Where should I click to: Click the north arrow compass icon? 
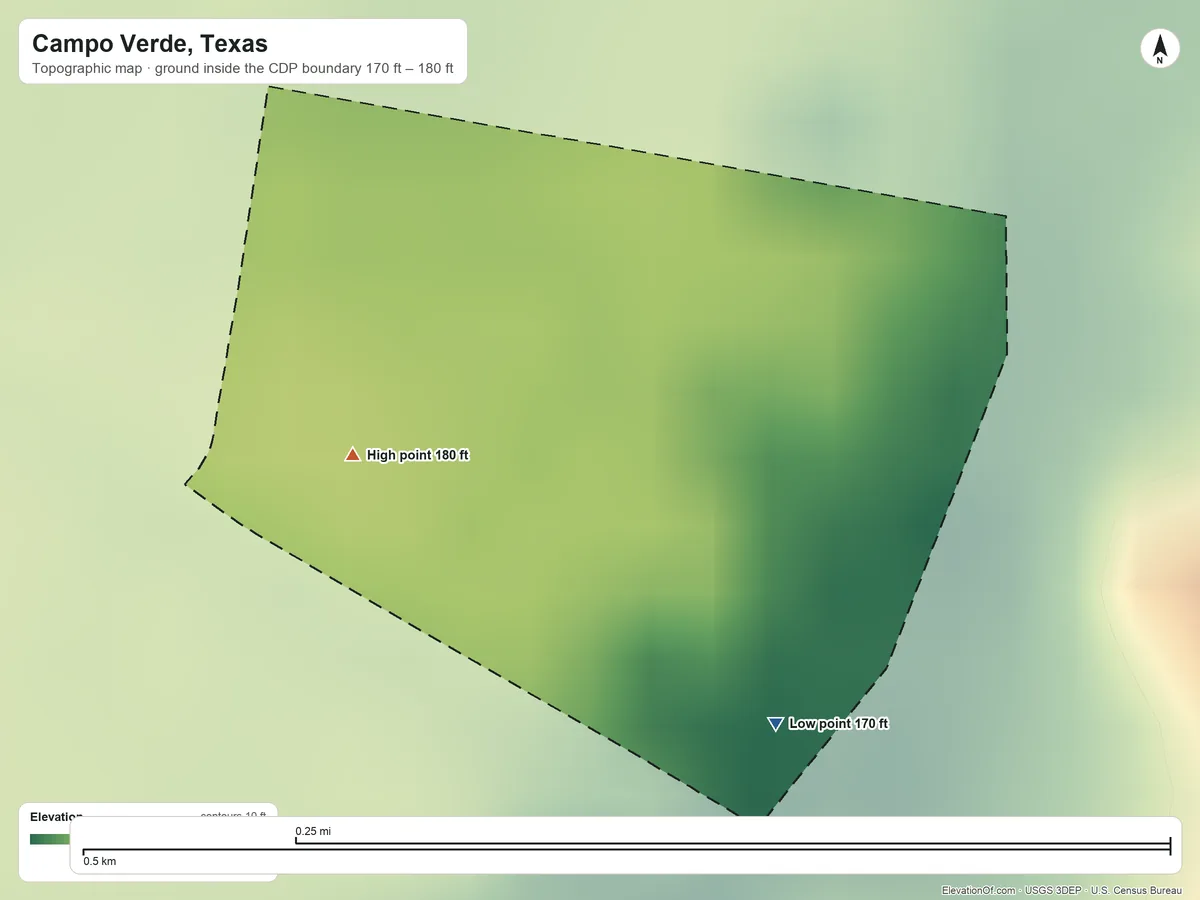click(1159, 49)
